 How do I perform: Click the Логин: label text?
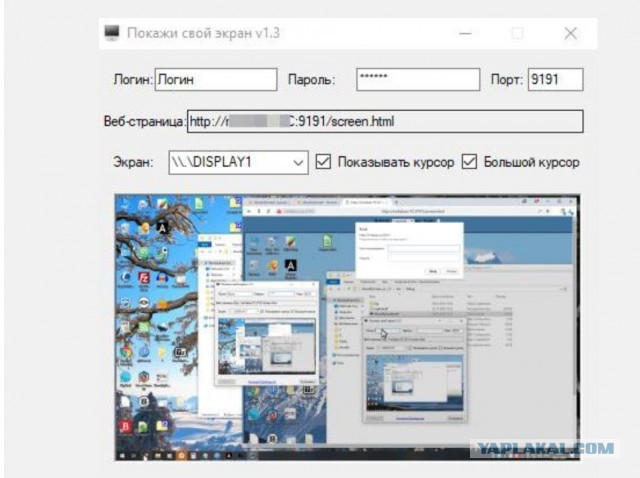133,79
